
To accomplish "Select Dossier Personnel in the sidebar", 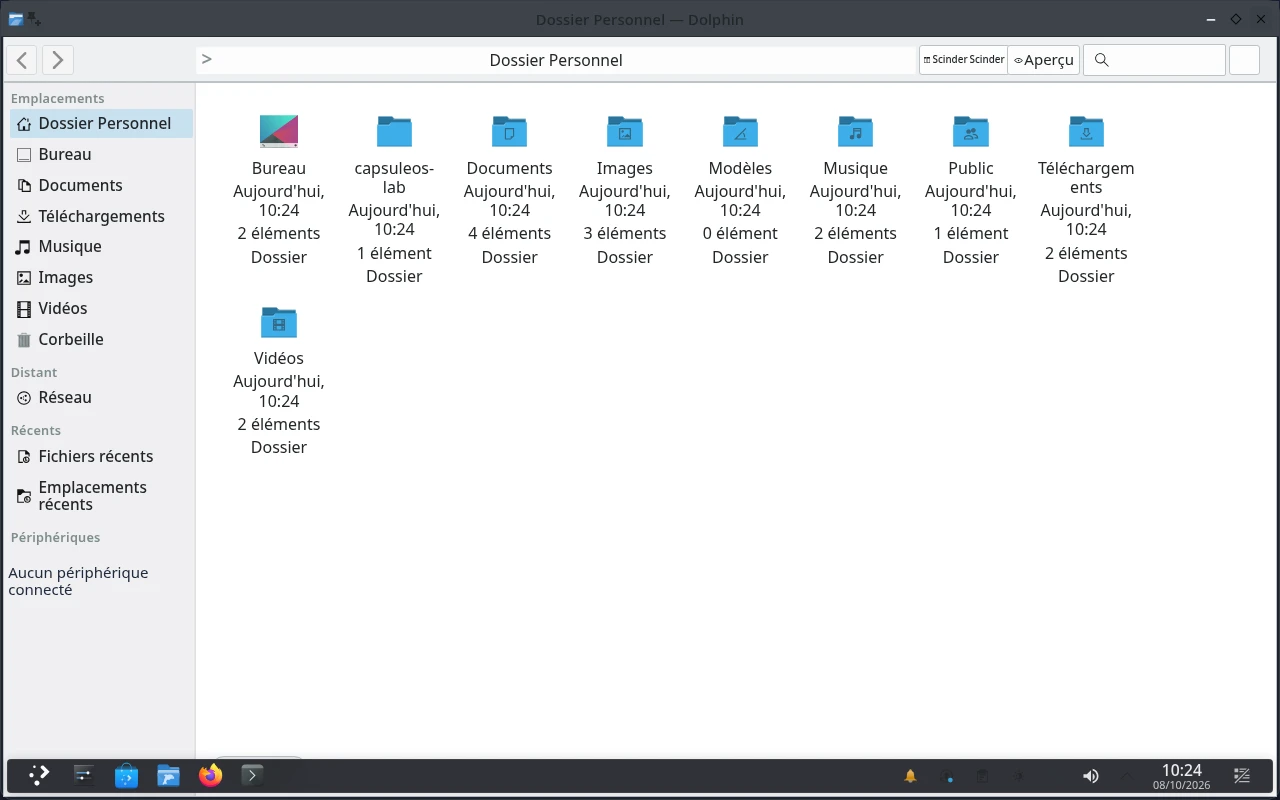I will point(101,123).
